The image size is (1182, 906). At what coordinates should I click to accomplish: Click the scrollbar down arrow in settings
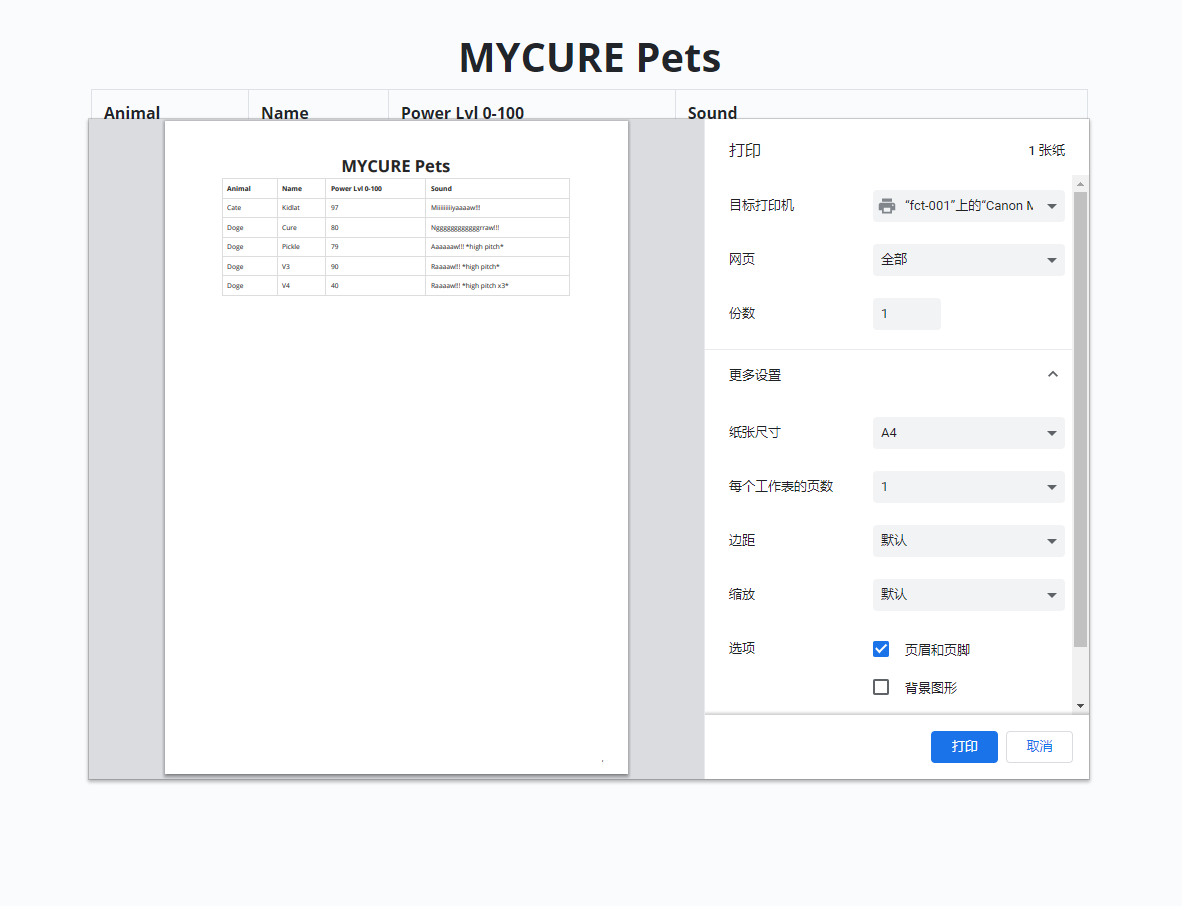click(x=1080, y=706)
